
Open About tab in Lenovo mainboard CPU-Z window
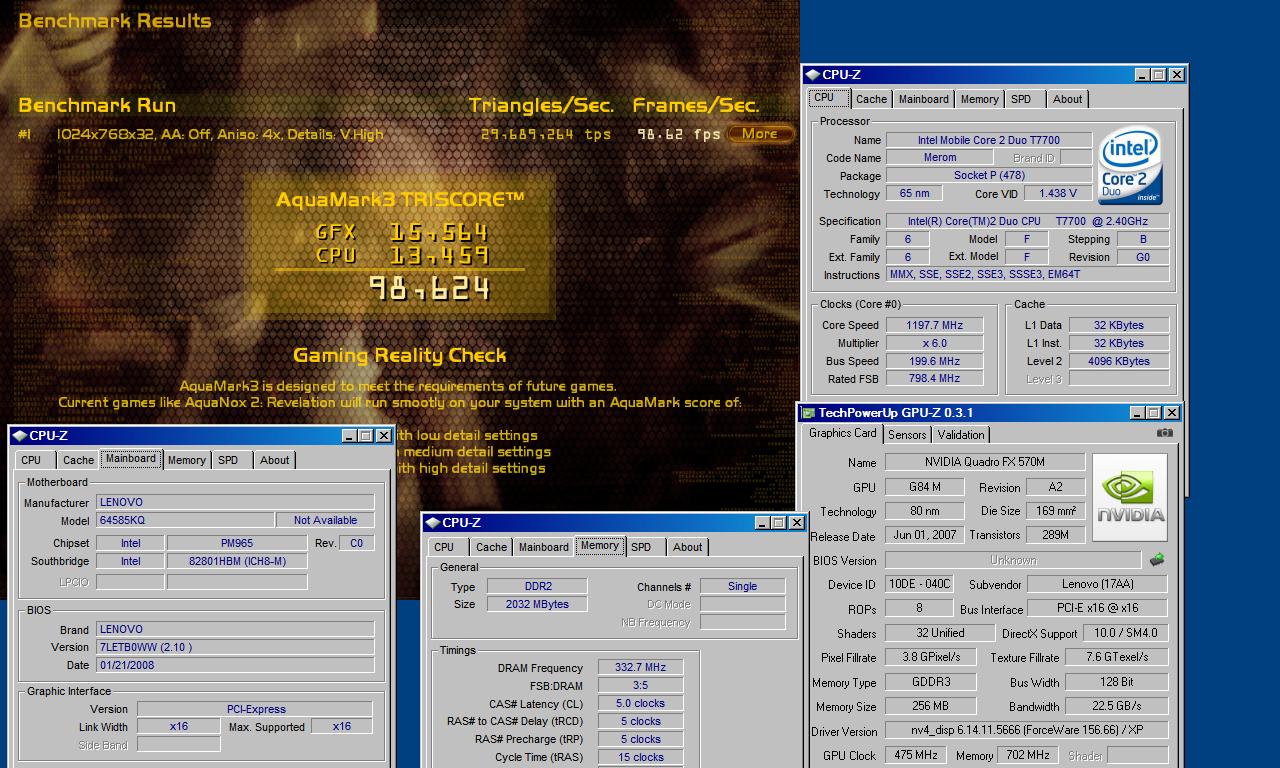click(x=274, y=460)
